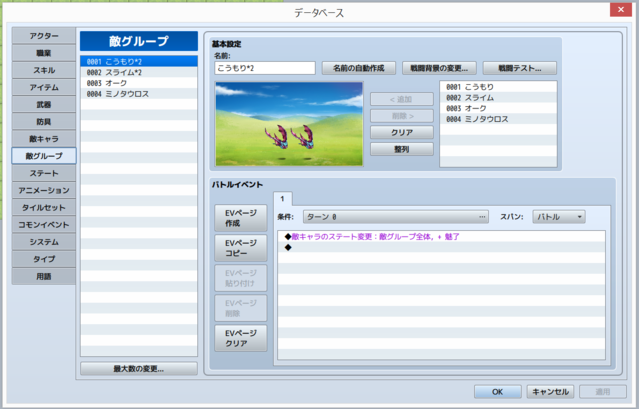Select the 敵グループ tab
The image size is (639, 409).
pos(44,156)
